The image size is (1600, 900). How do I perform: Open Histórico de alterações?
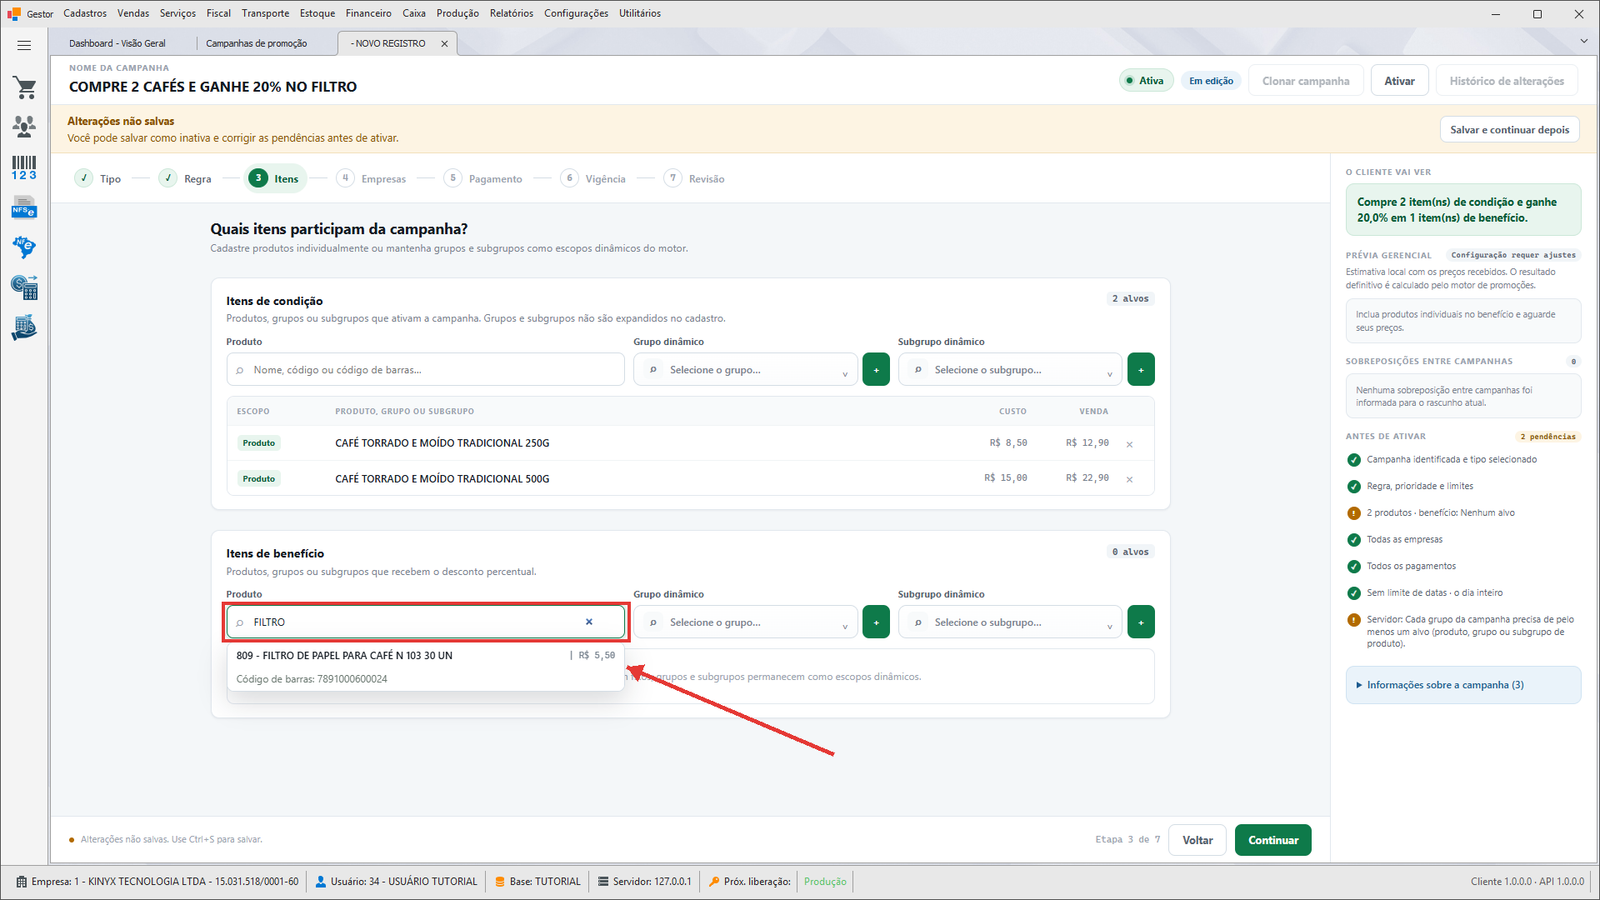tap(1507, 81)
